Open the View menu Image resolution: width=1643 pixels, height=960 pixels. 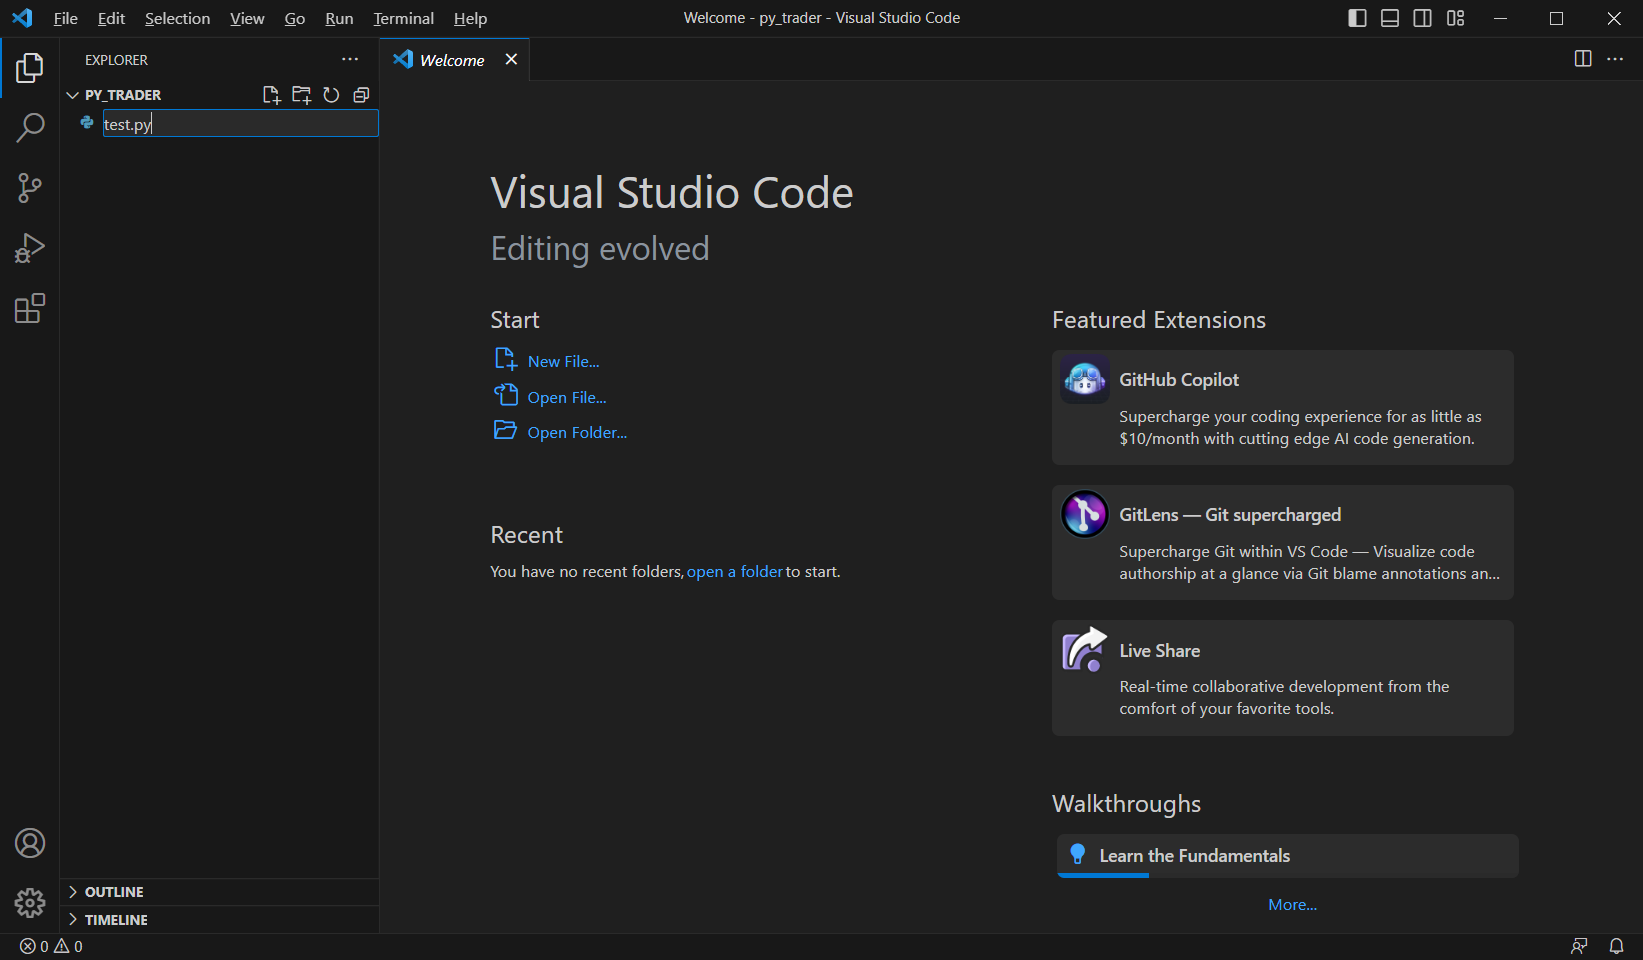[x=247, y=18]
